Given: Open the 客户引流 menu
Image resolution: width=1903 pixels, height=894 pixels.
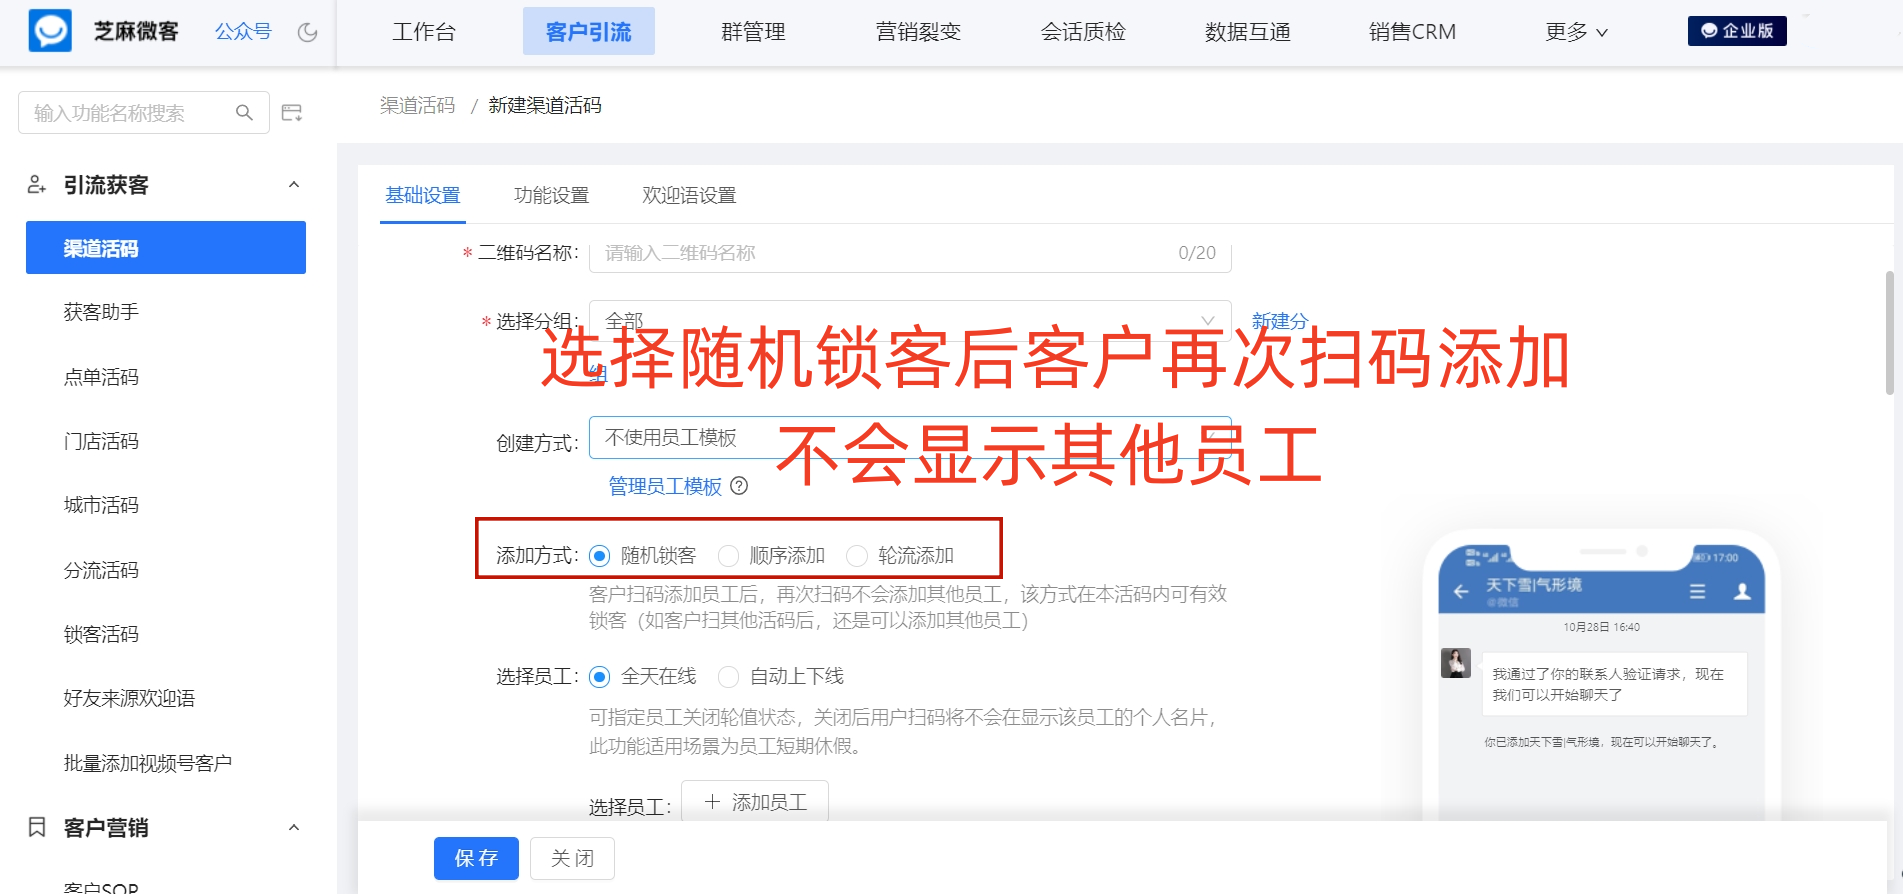Looking at the screenshot, I should coord(589,32).
